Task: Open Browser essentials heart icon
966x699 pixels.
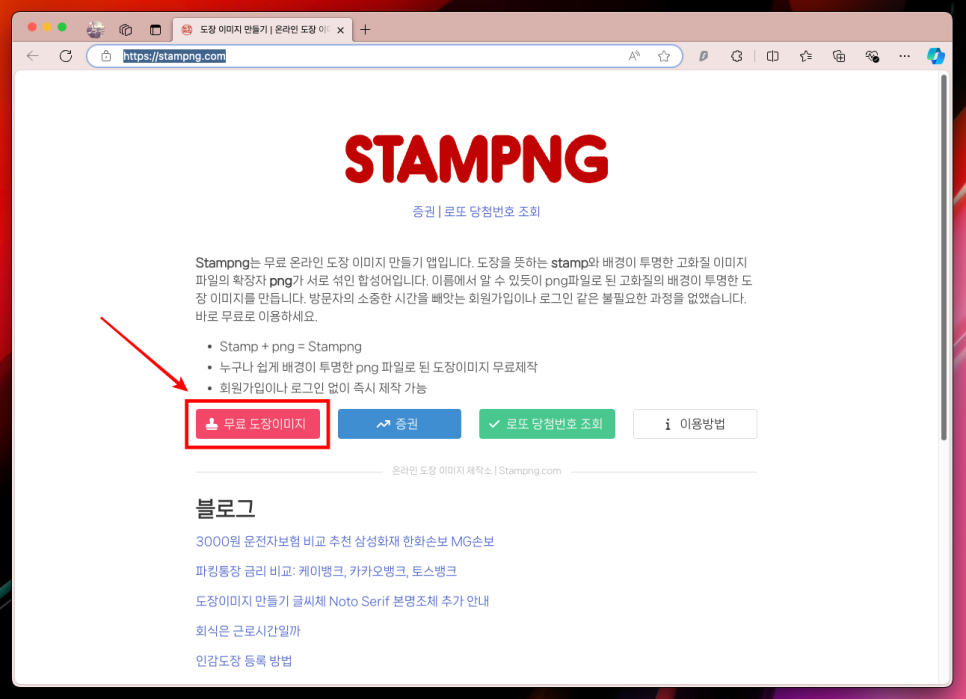Action: pyautogui.click(x=872, y=56)
